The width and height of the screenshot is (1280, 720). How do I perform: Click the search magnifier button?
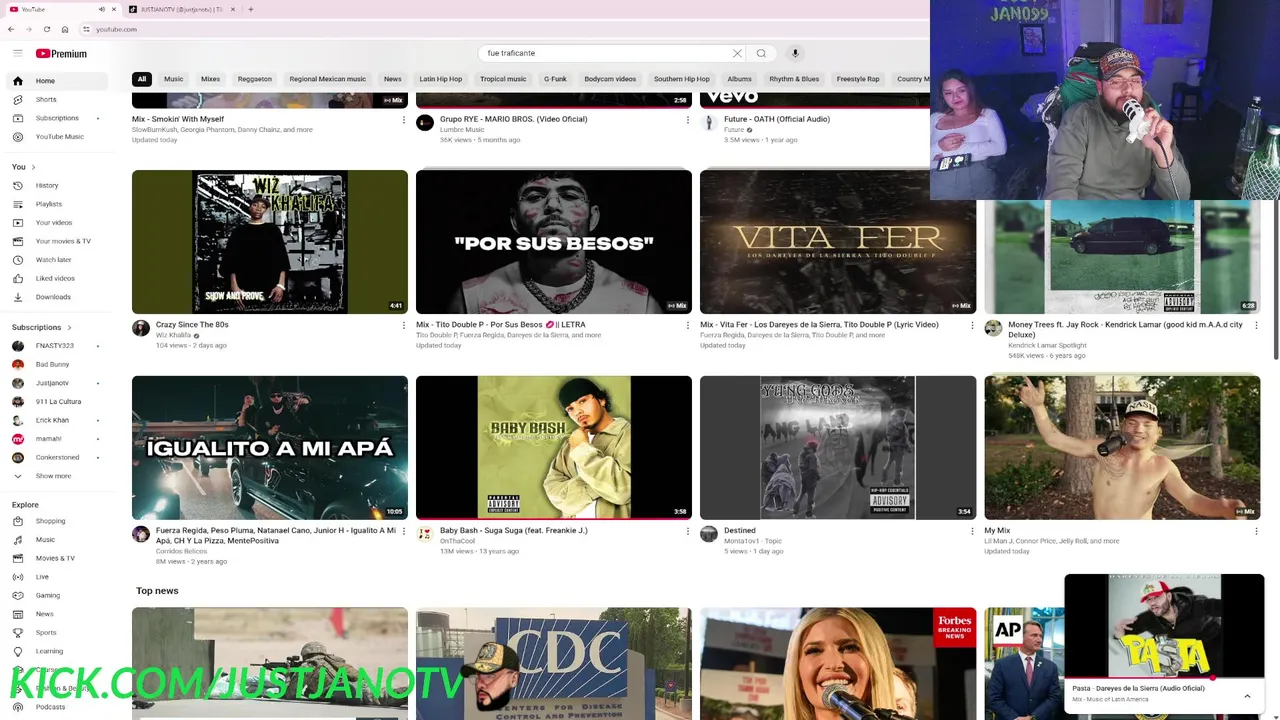tap(761, 53)
